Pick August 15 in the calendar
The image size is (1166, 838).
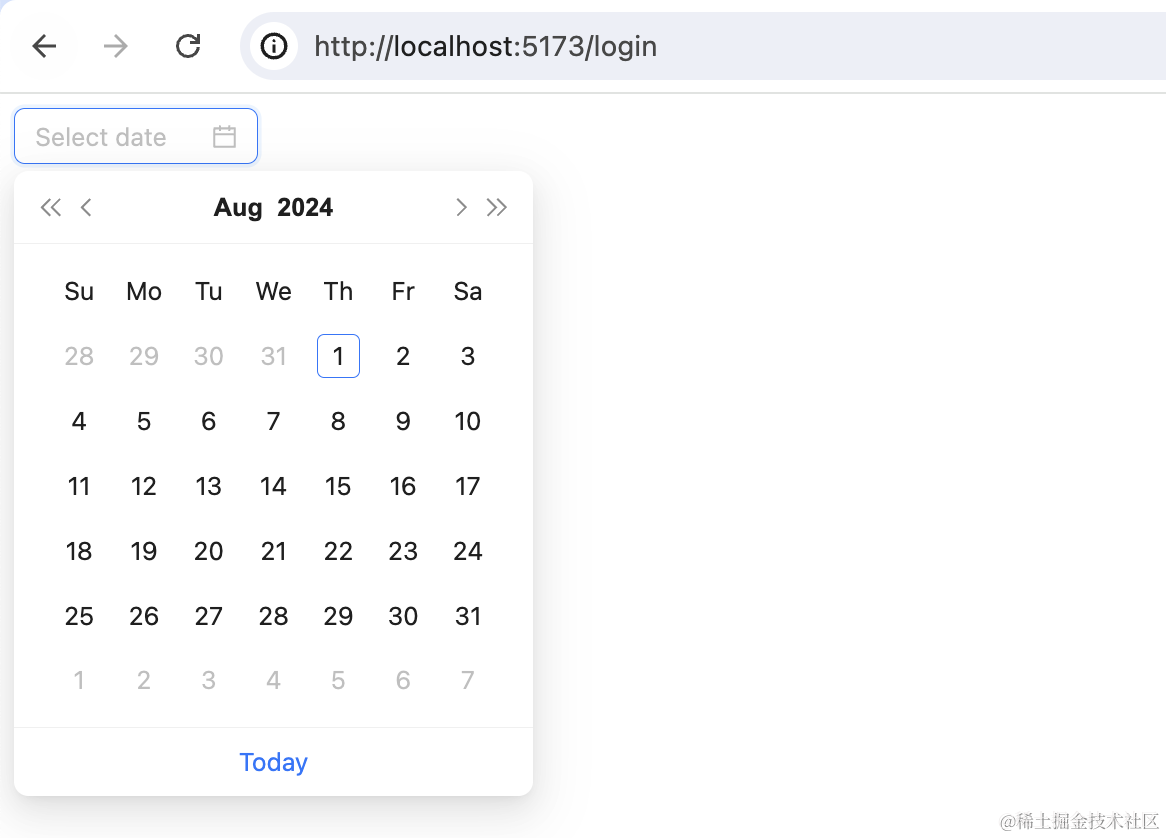tap(338, 486)
